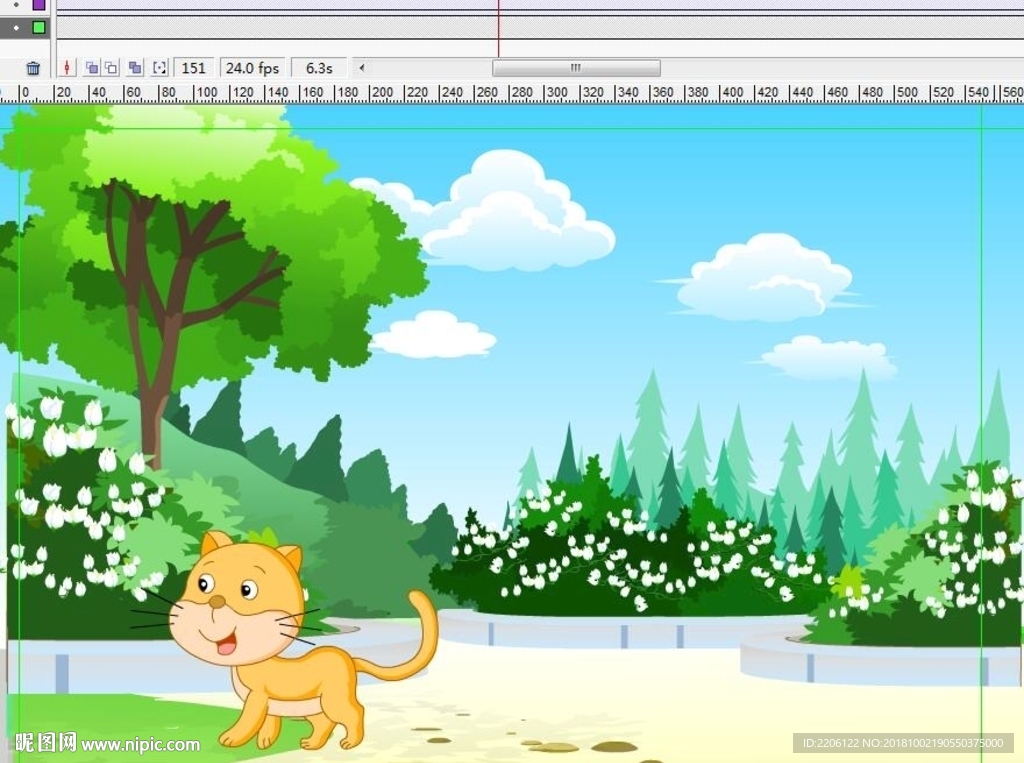Open the Modify Onion Markers menu

(159, 68)
